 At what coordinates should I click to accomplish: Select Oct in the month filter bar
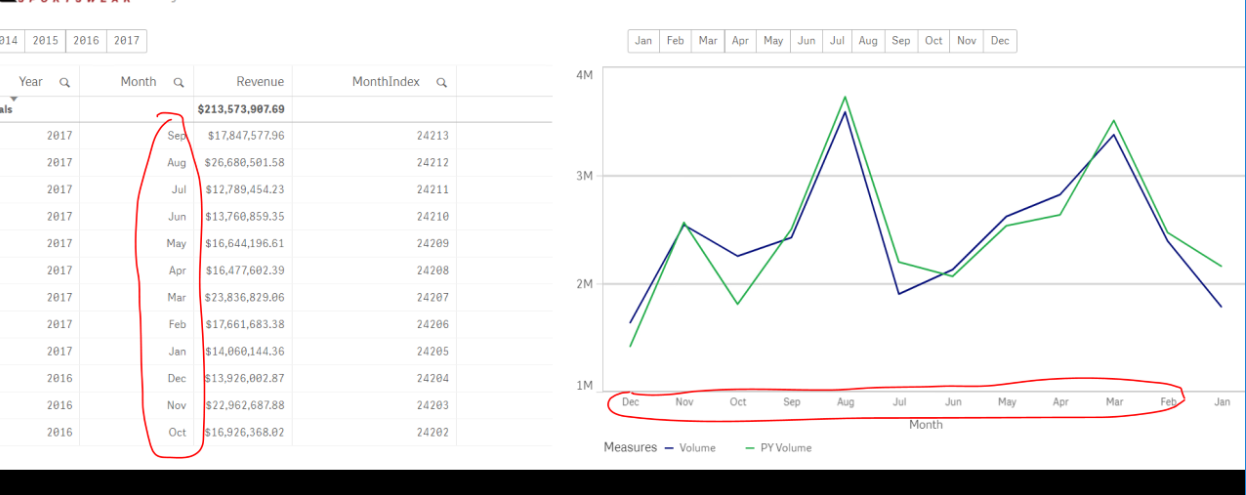(x=934, y=41)
